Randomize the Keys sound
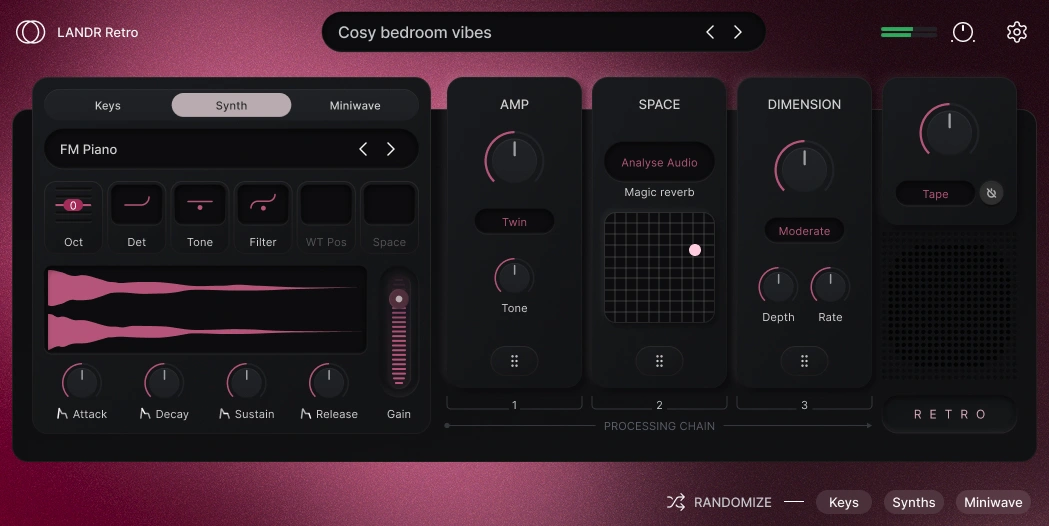The image size is (1049, 526). [x=844, y=502]
